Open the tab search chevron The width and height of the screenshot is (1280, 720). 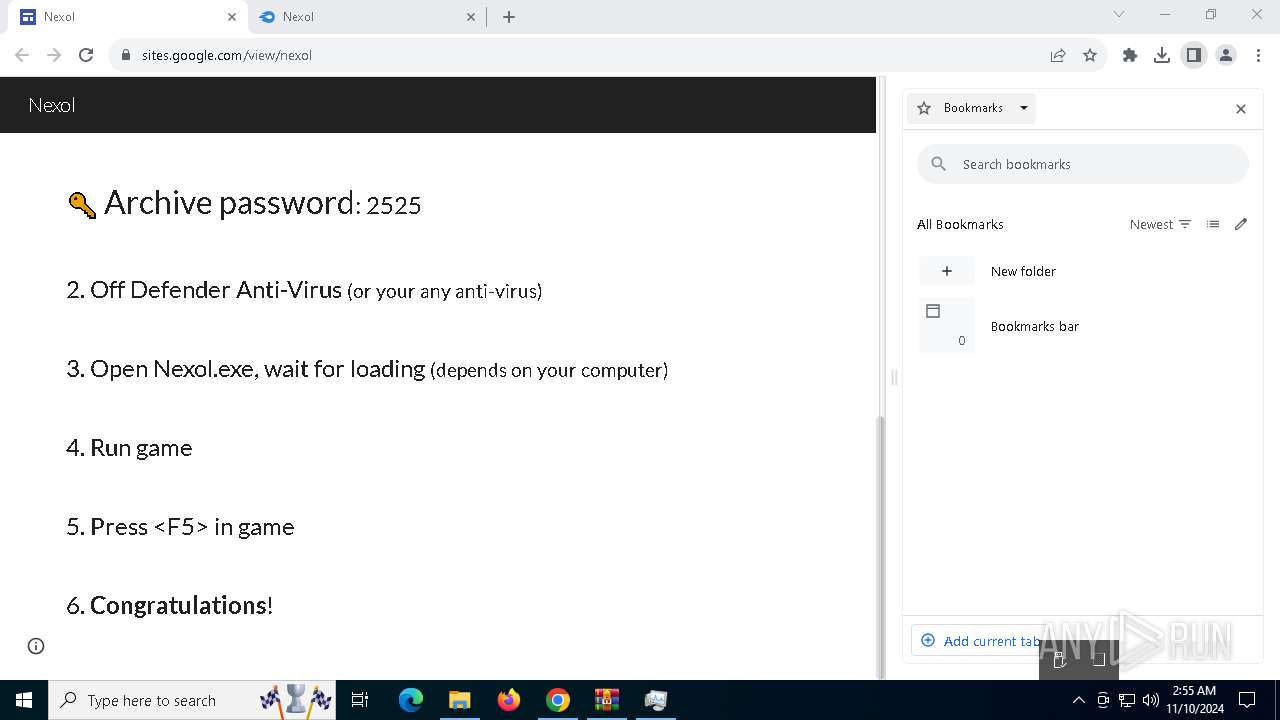(x=1119, y=15)
